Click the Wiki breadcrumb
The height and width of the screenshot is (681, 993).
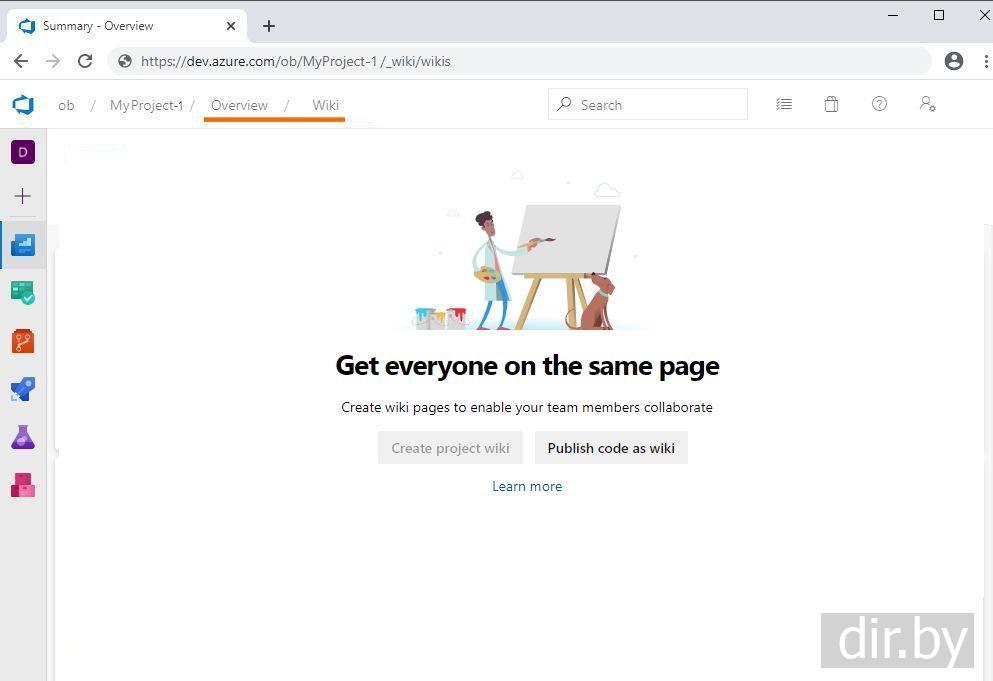click(x=326, y=105)
